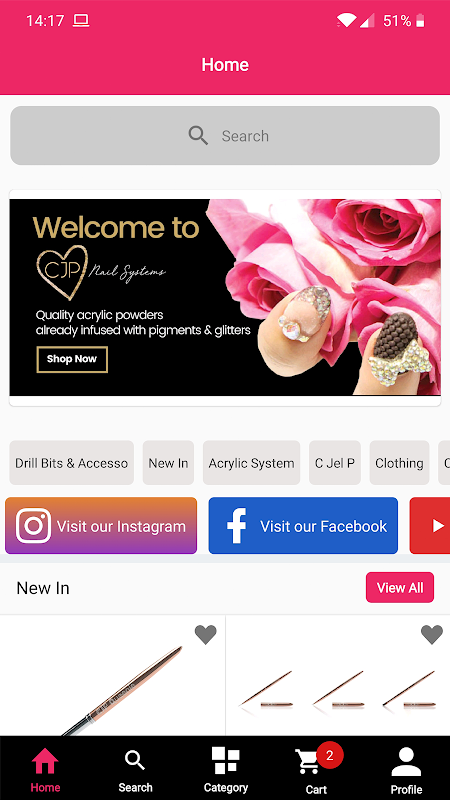Open the red YouTube play button
The height and width of the screenshot is (800, 450).
pos(430,526)
